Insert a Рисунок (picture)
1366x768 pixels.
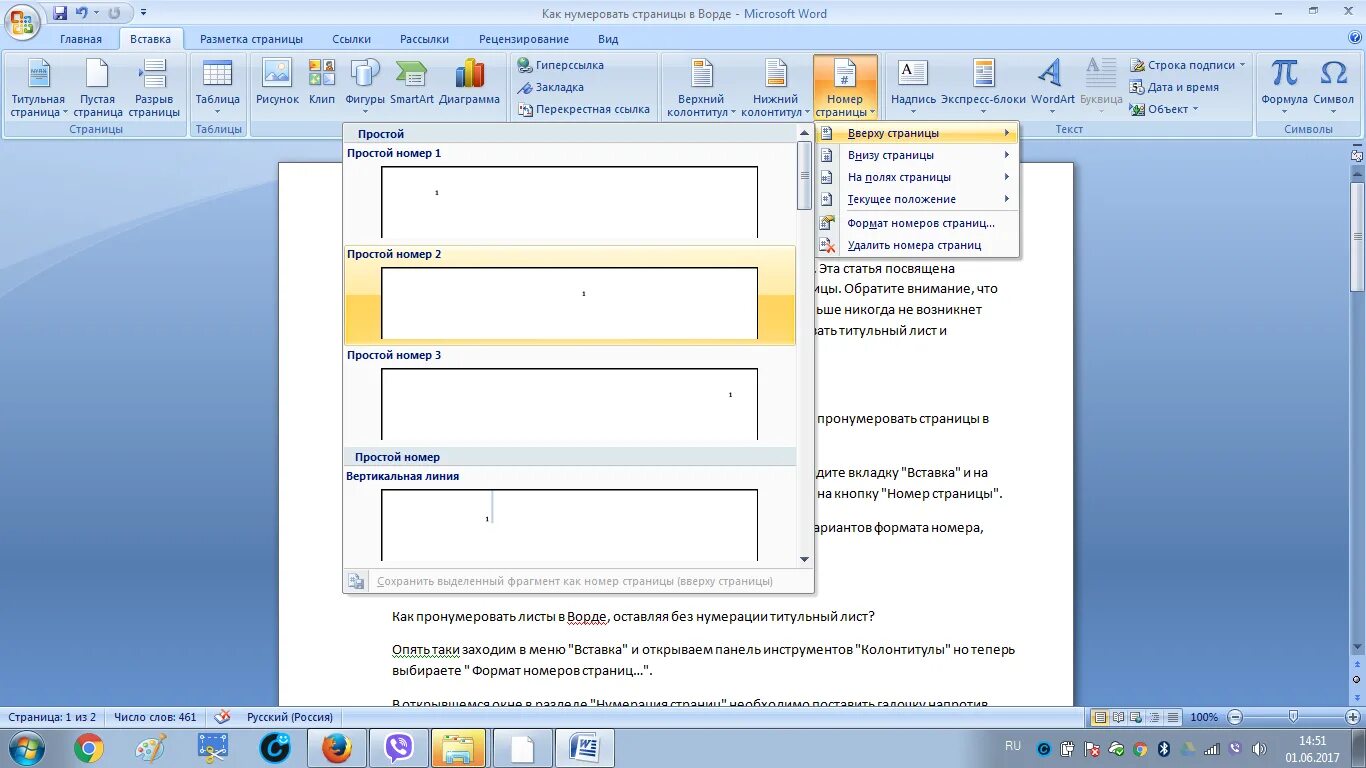pos(277,82)
